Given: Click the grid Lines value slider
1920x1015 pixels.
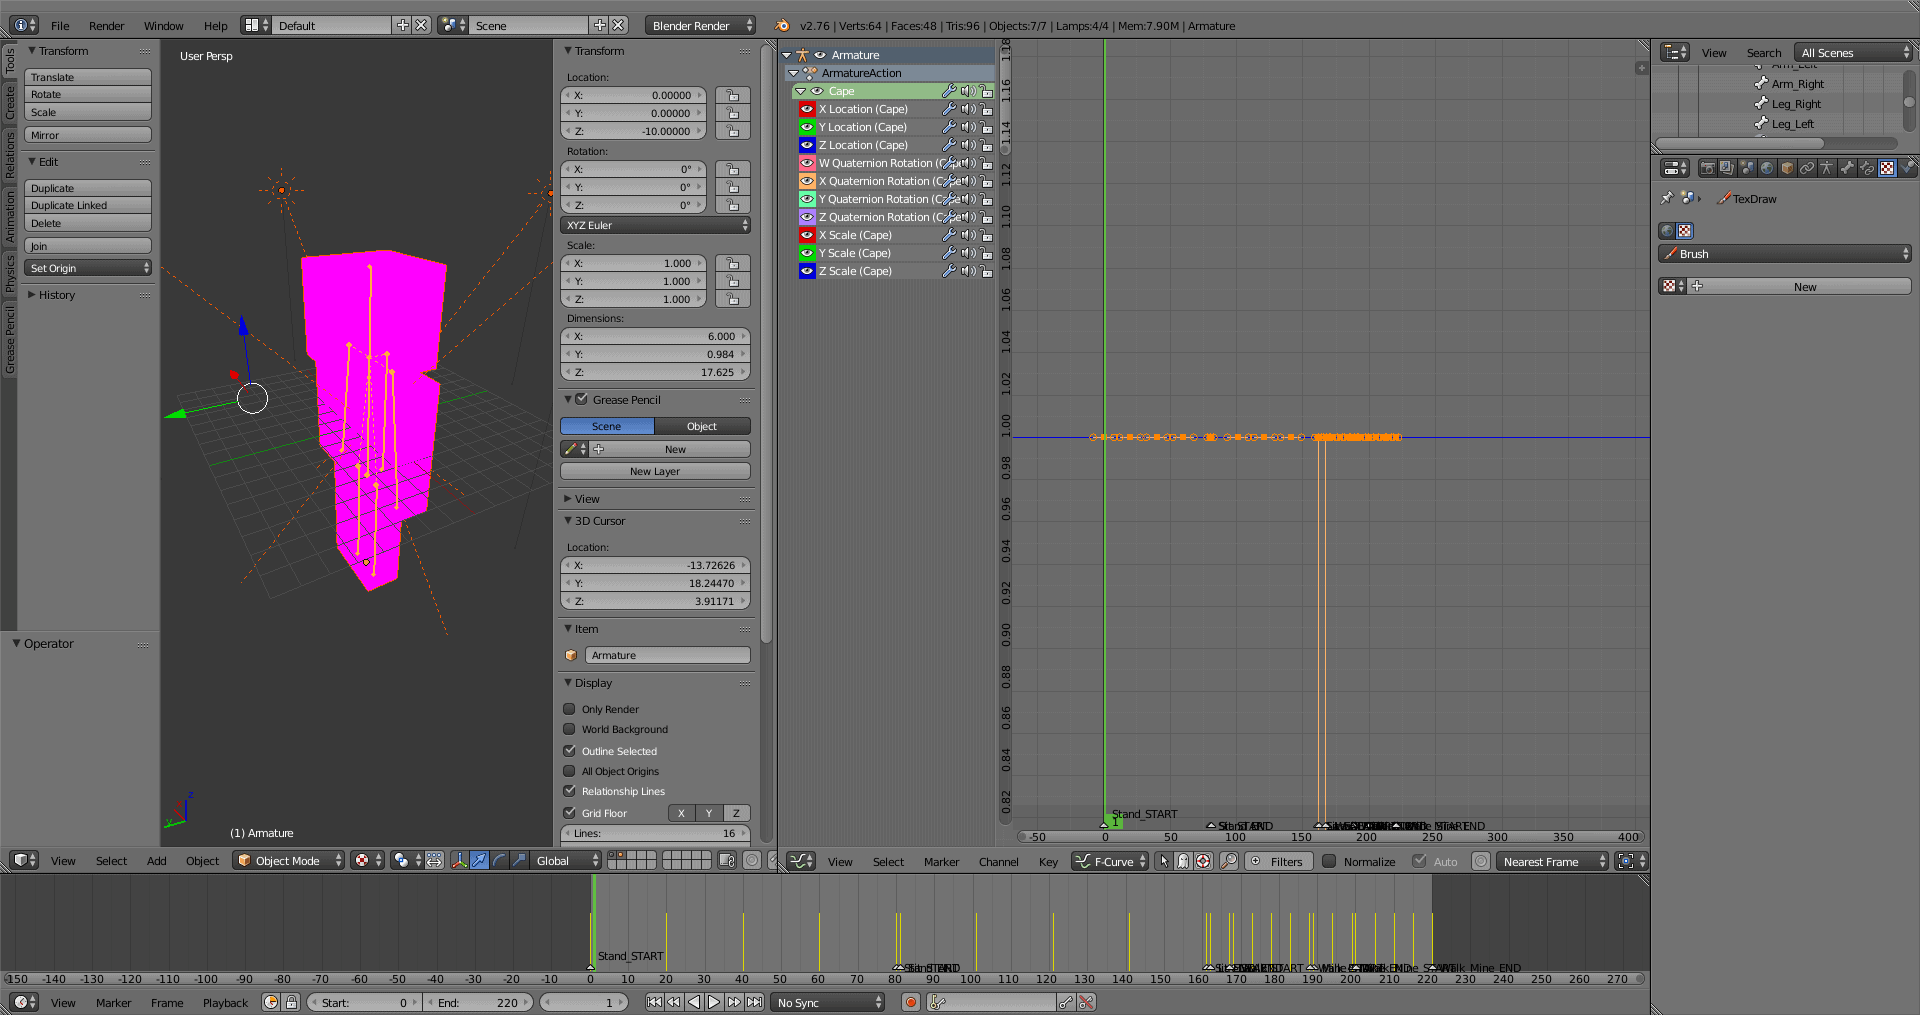Looking at the screenshot, I should pyautogui.click(x=656, y=833).
